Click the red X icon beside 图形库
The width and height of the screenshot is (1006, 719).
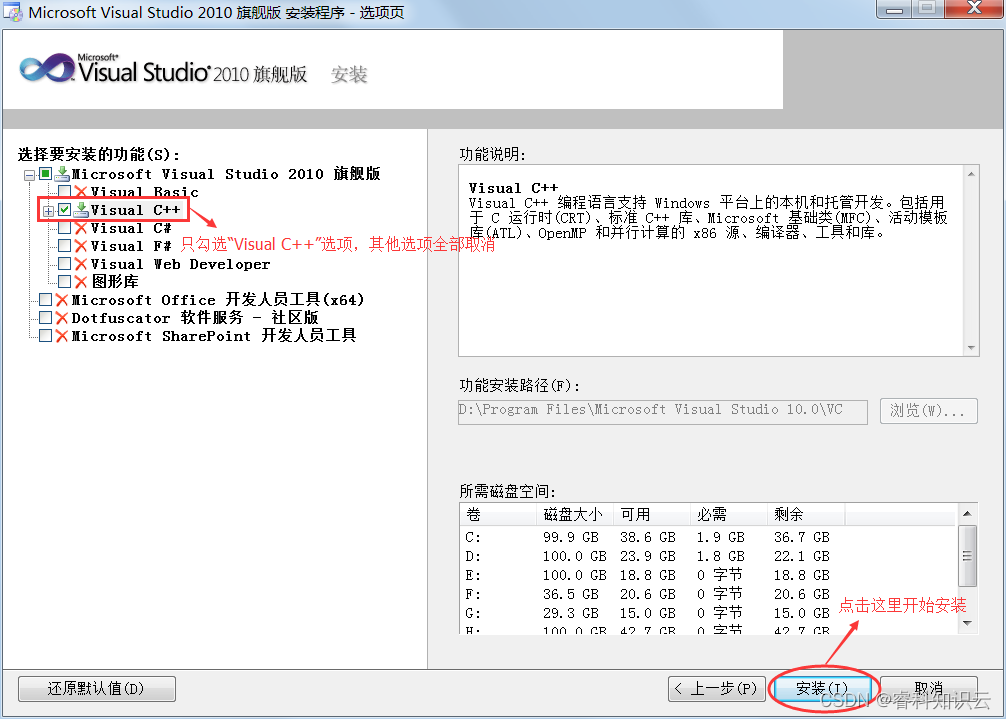coord(81,282)
